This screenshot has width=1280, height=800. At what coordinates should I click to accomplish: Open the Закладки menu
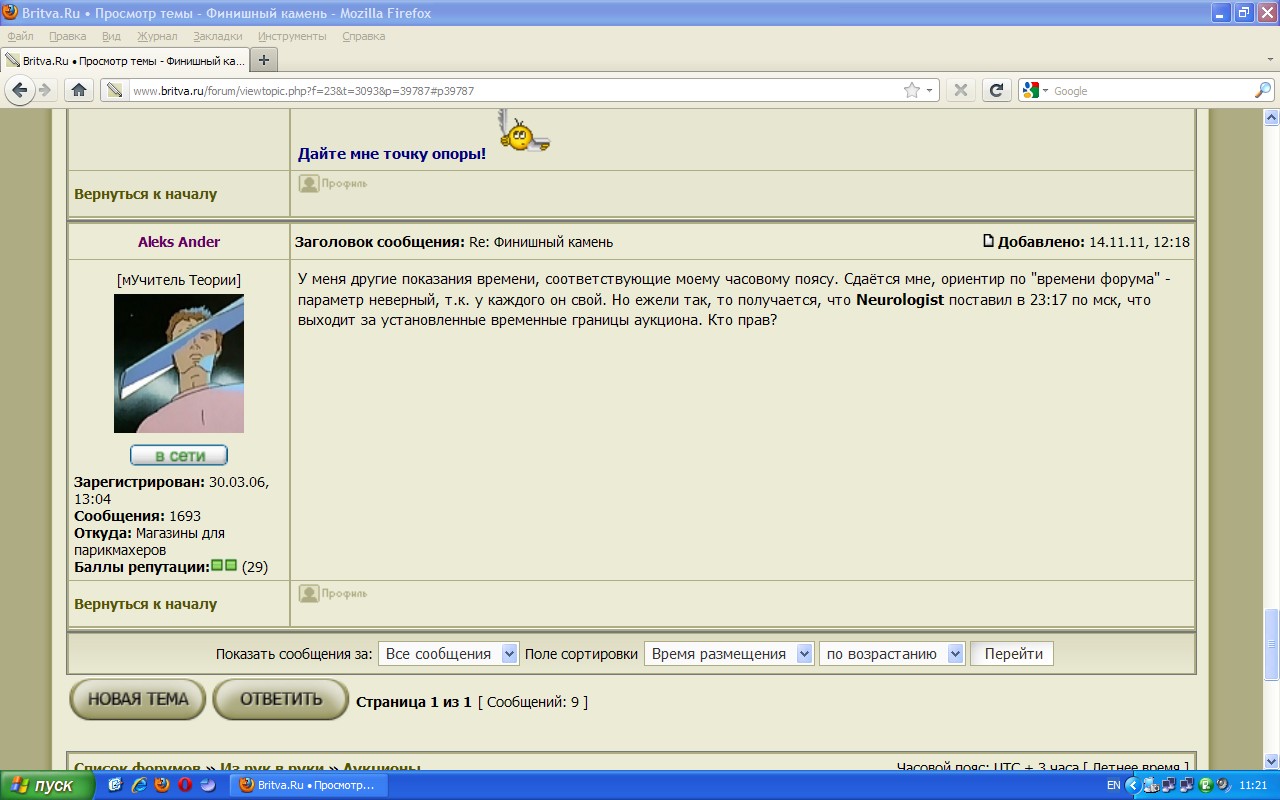217,36
